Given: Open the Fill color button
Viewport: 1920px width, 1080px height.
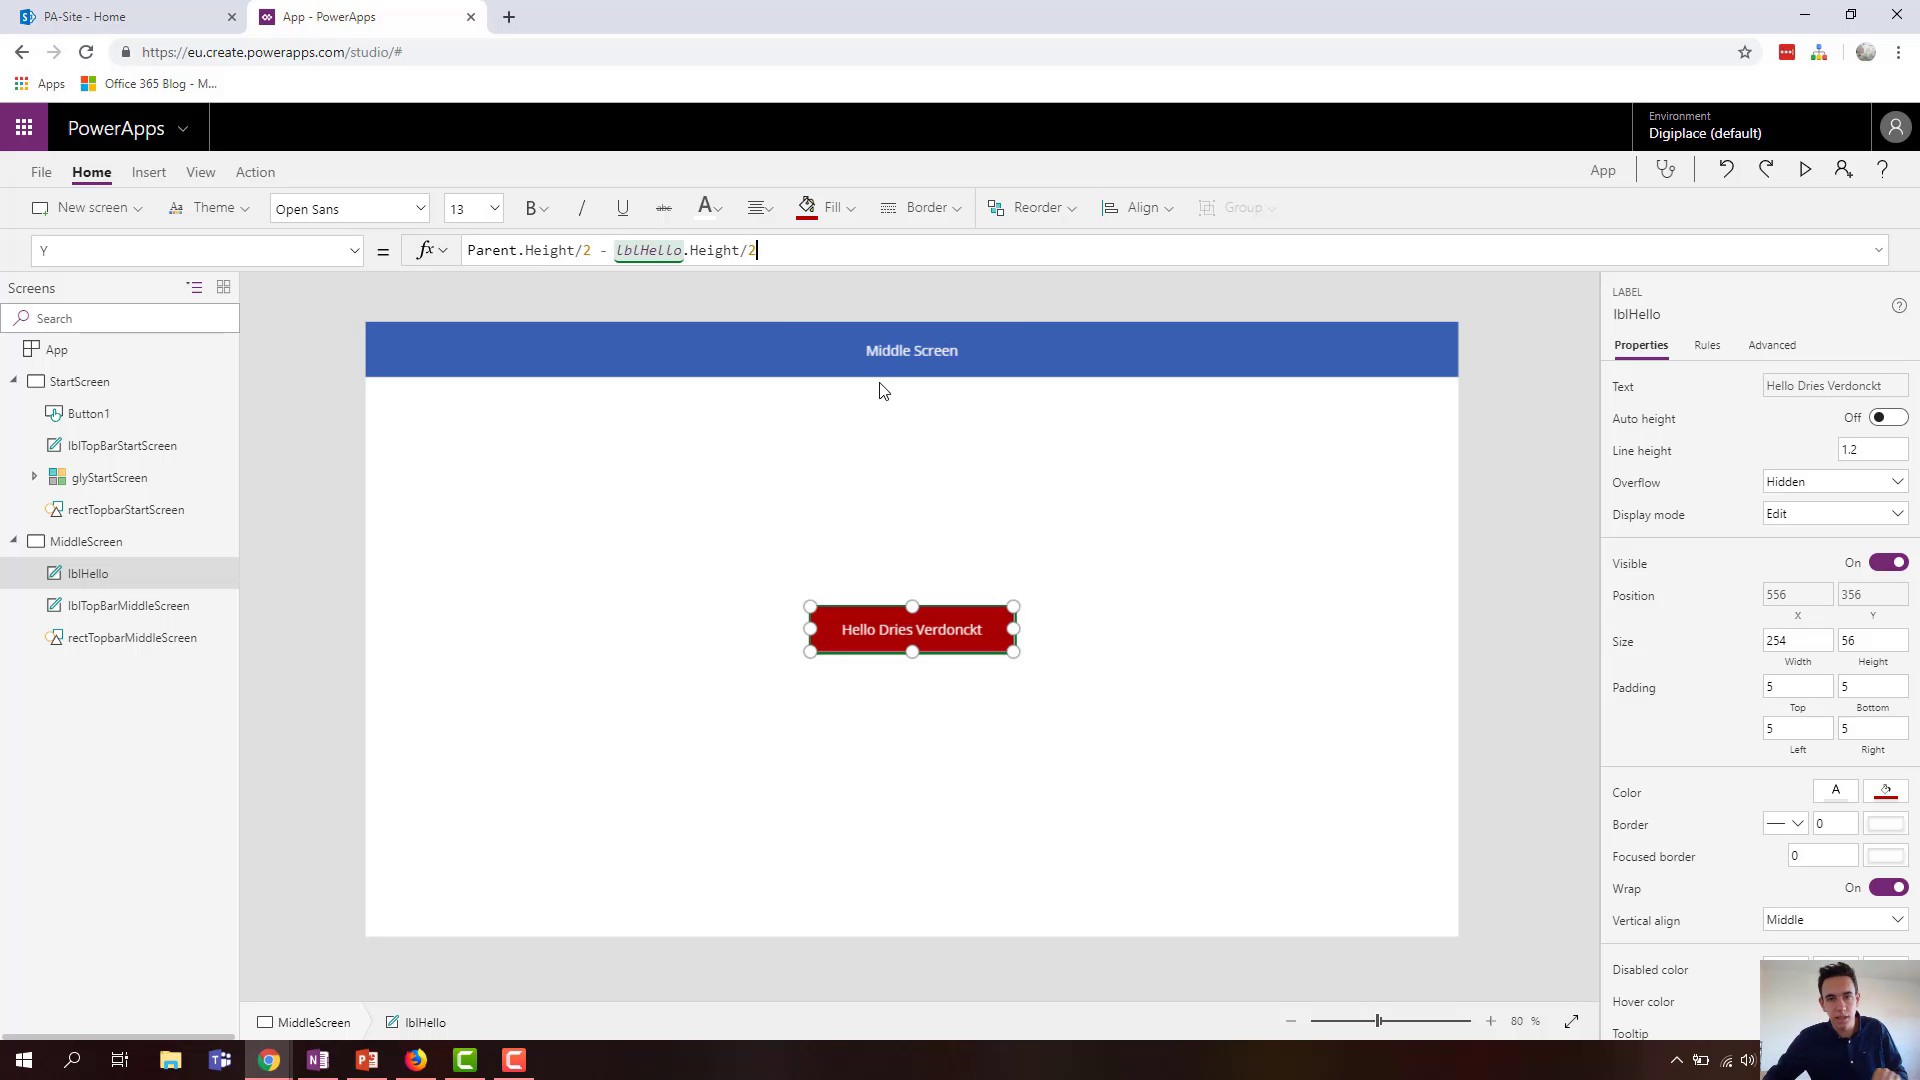Looking at the screenshot, I should point(826,208).
